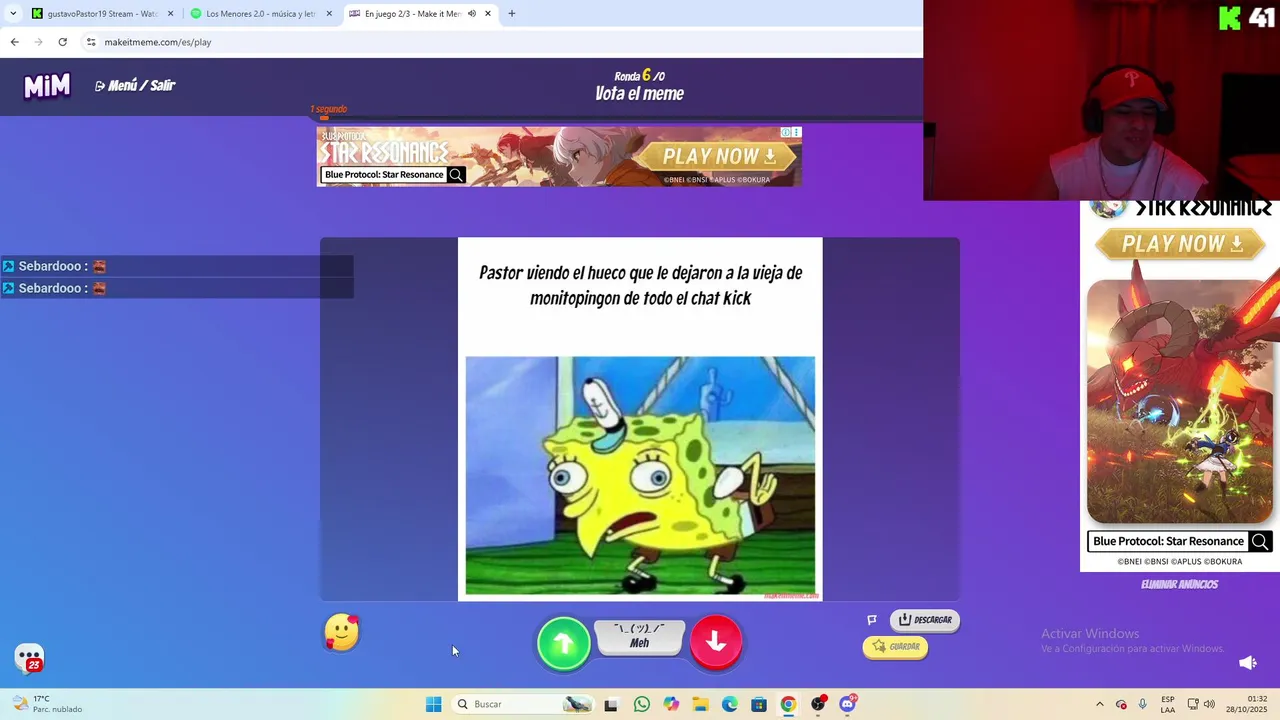Click the MiM logo
The image size is (1280, 720).
point(47,86)
